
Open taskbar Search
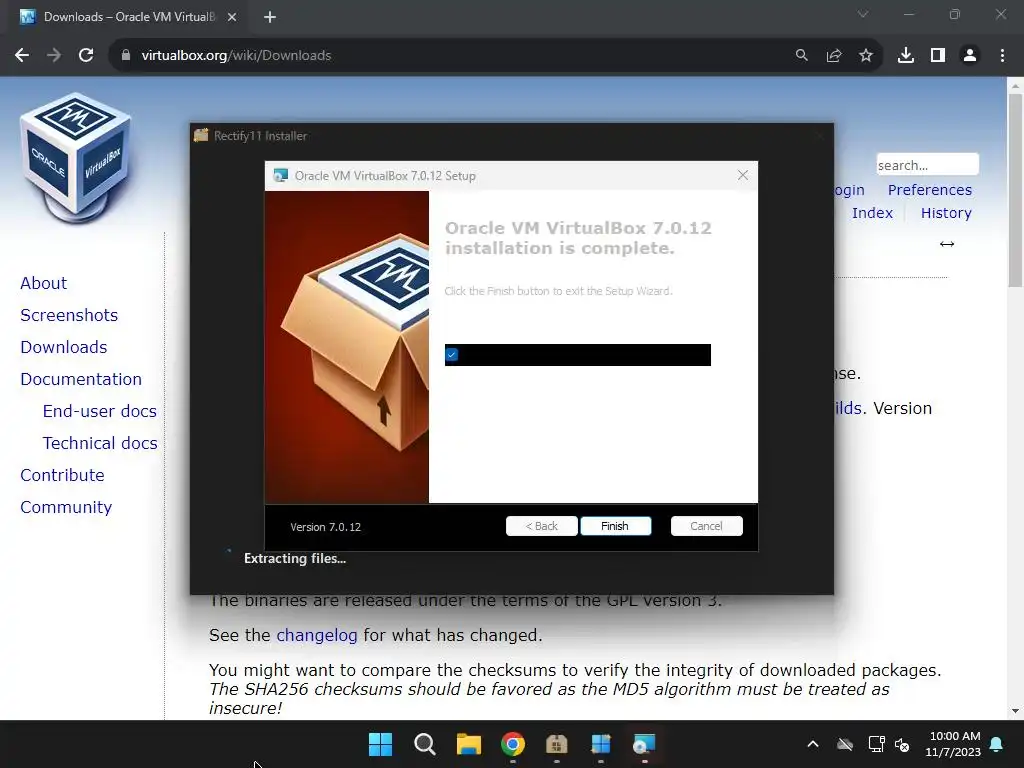coord(424,744)
